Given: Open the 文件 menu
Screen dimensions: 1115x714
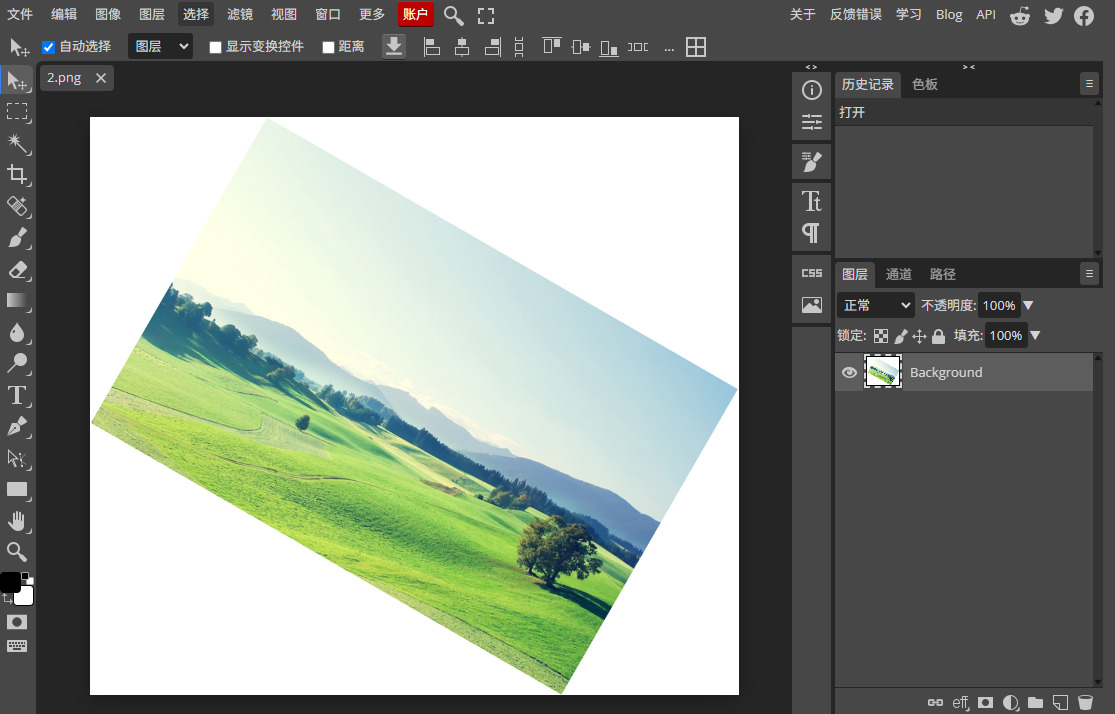Looking at the screenshot, I should tap(20, 14).
